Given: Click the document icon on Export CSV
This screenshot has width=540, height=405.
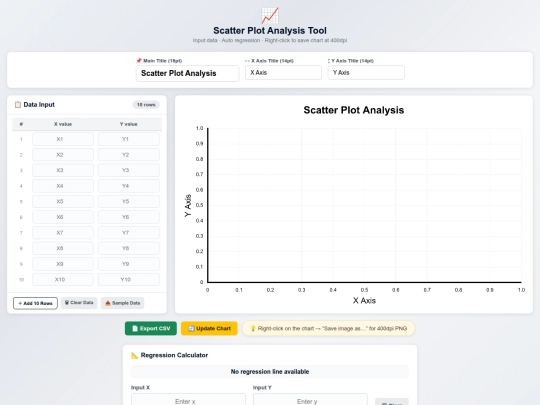Looking at the screenshot, I should pos(135,329).
